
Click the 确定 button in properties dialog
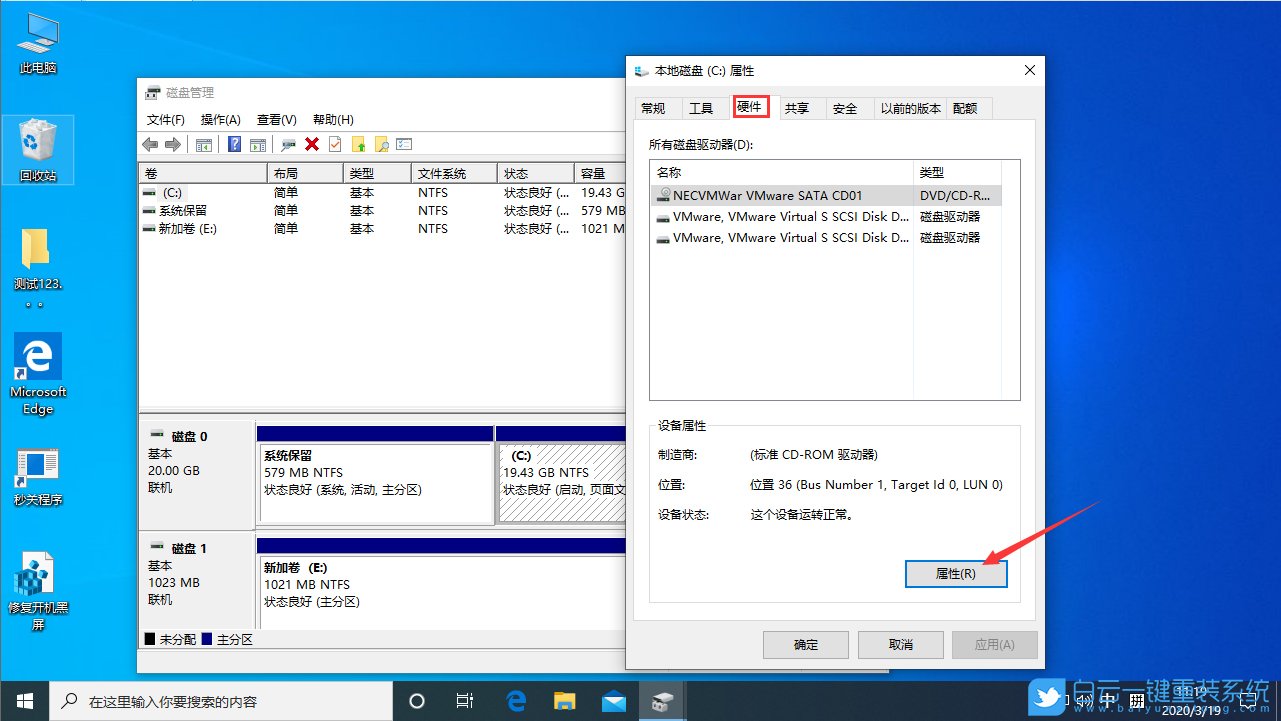coord(805,644)
